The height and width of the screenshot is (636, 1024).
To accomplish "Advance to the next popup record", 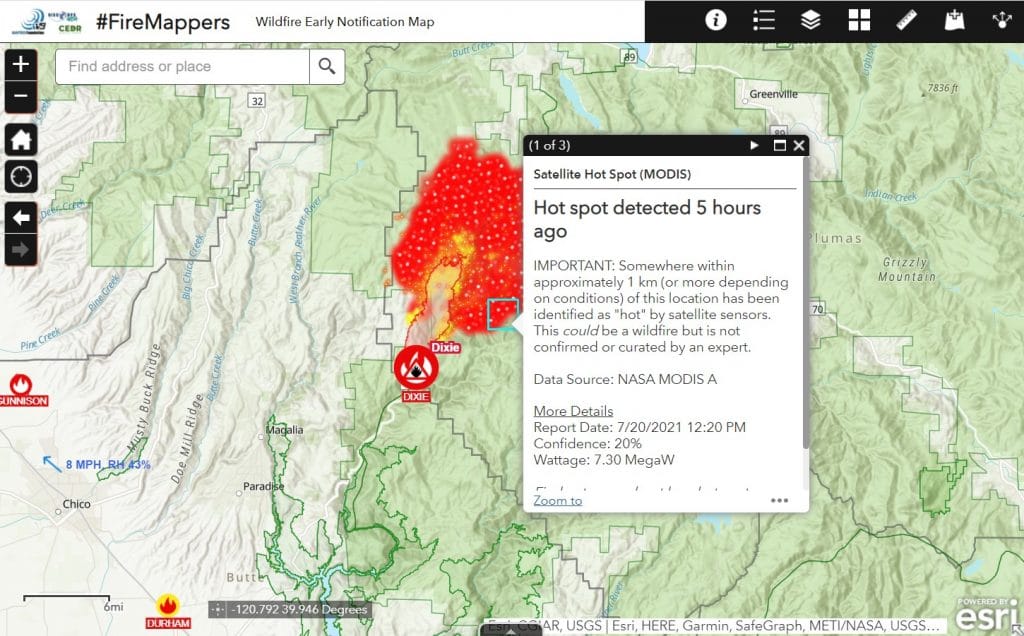I will [x=753, y=145].
